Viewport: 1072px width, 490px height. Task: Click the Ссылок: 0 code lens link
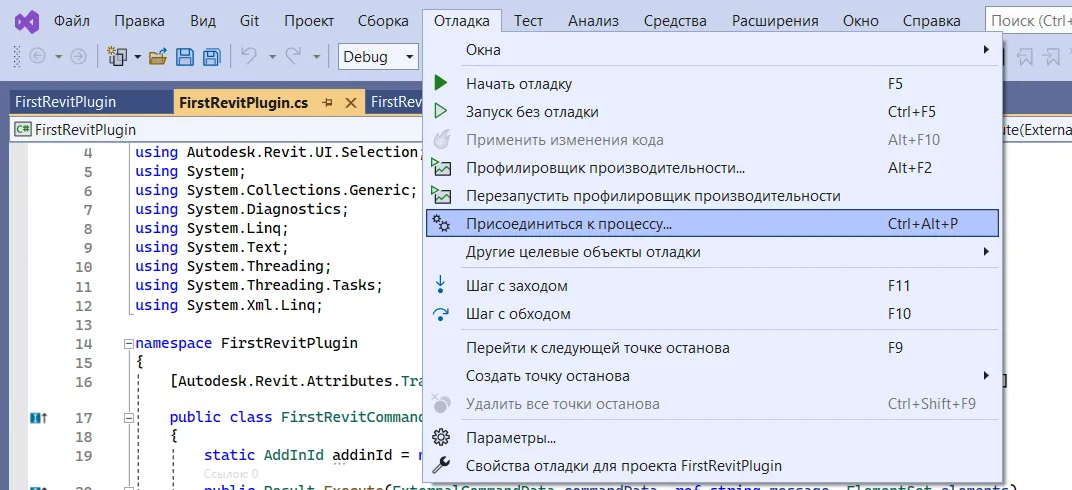tap(231, 473)
